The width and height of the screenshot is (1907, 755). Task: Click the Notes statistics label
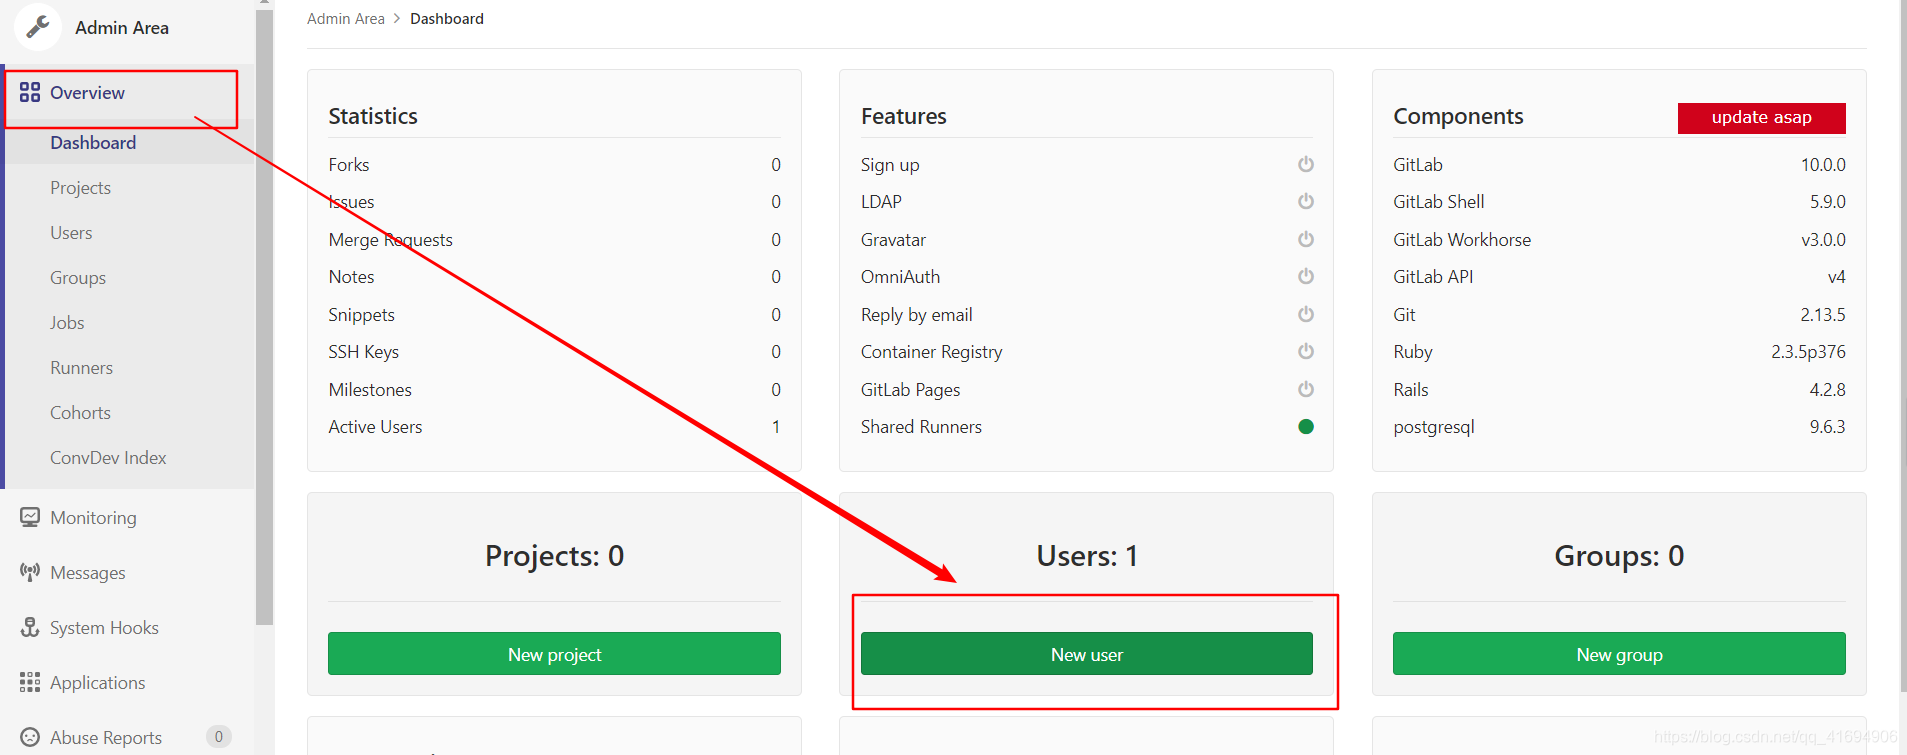click(x=351, y=277)
